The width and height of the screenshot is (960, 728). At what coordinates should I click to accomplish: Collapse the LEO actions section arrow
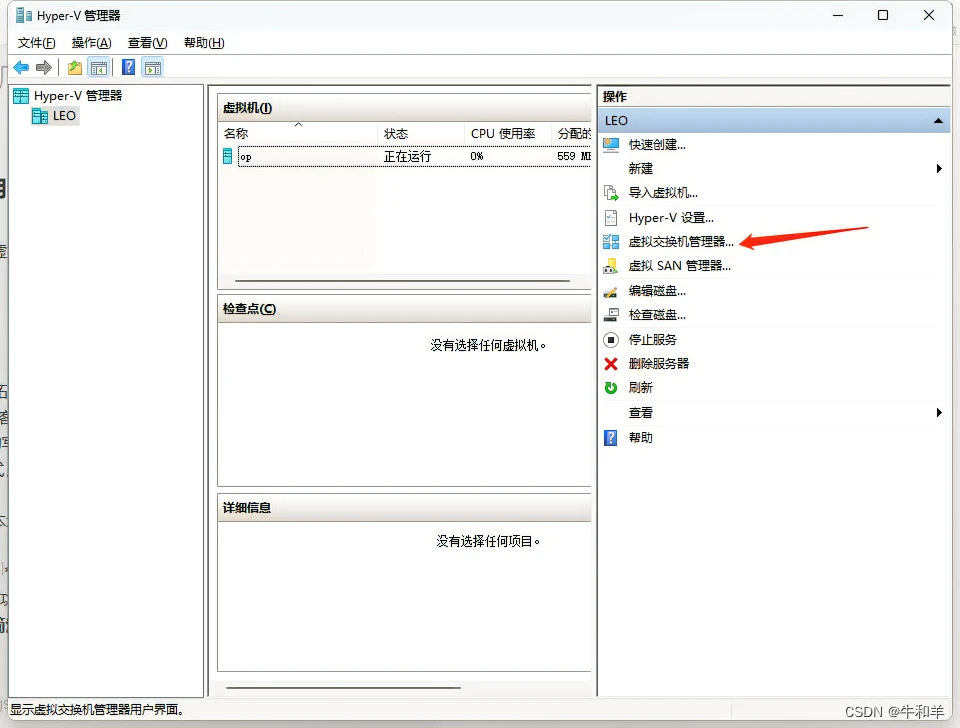click(x=938, y=121)
